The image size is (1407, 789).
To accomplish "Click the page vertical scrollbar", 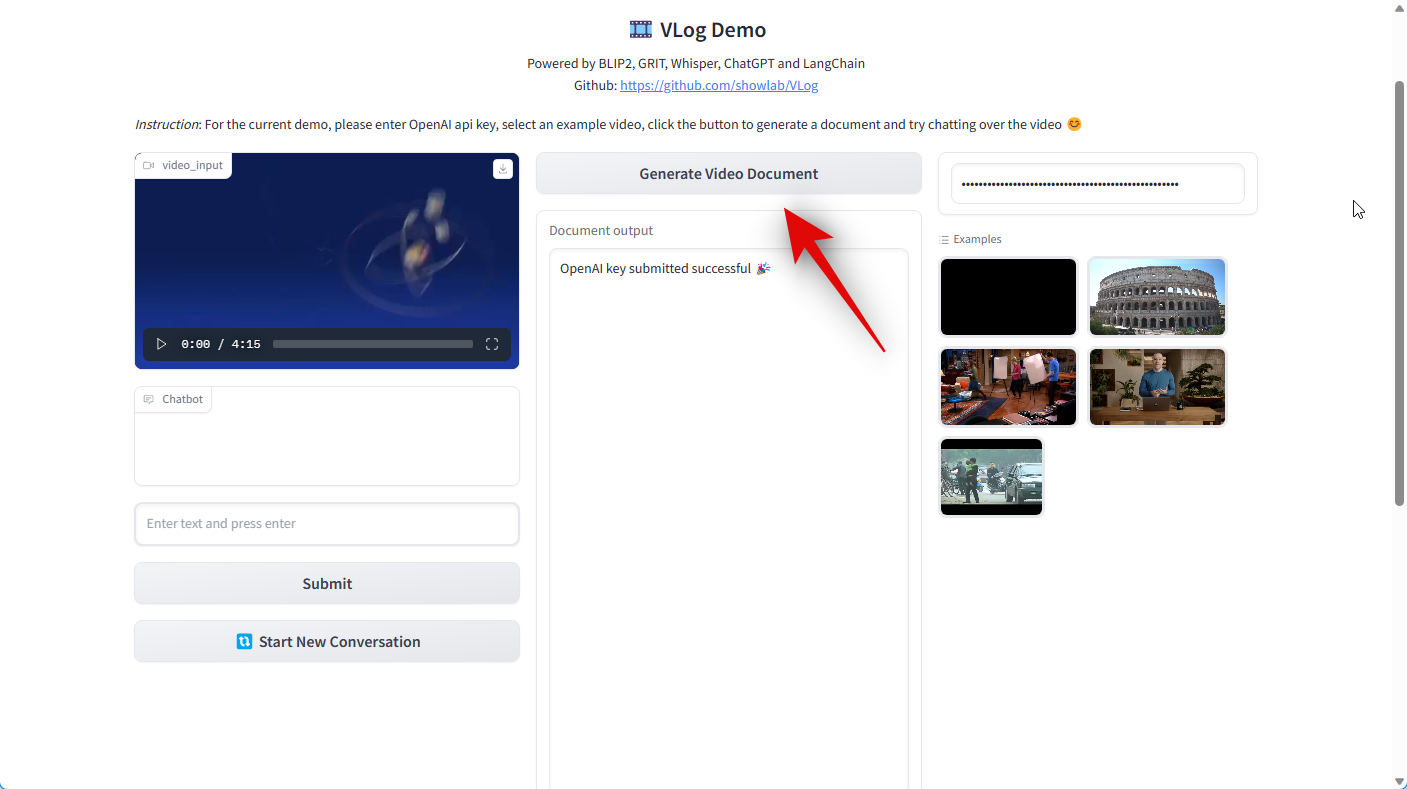I will (x=1399, y=294).
